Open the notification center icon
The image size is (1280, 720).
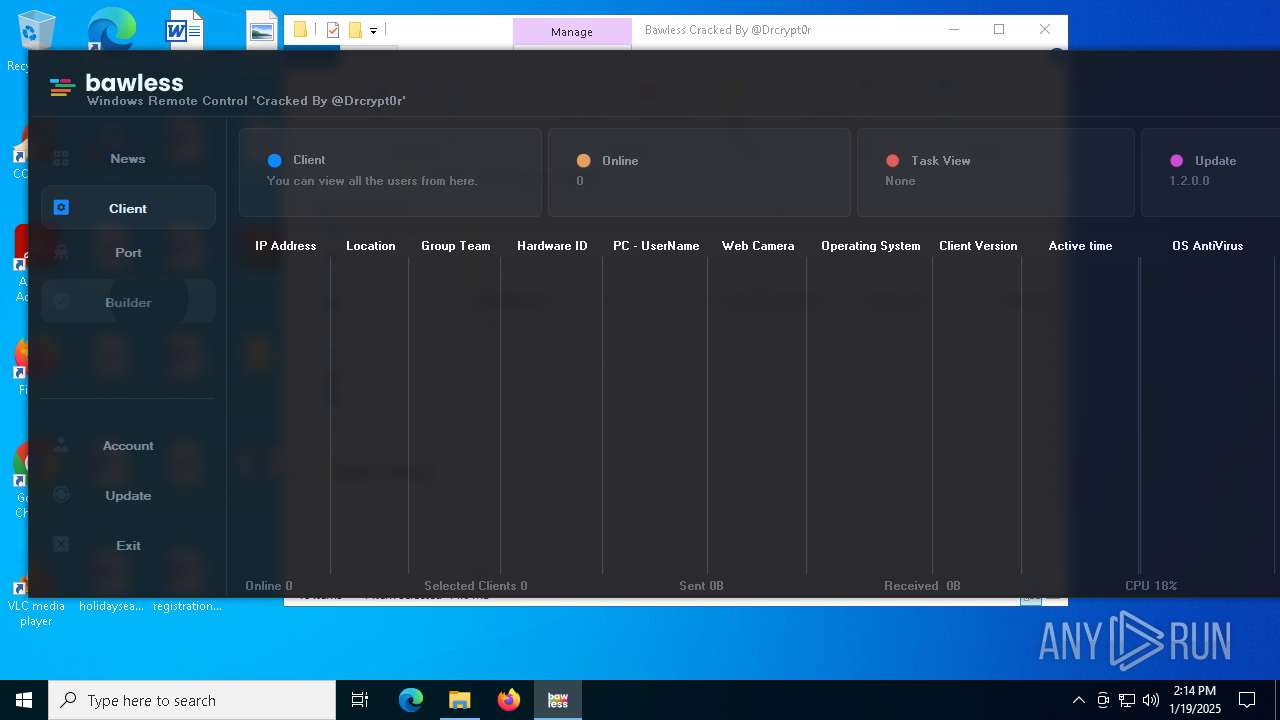(x=1247, y=700)
